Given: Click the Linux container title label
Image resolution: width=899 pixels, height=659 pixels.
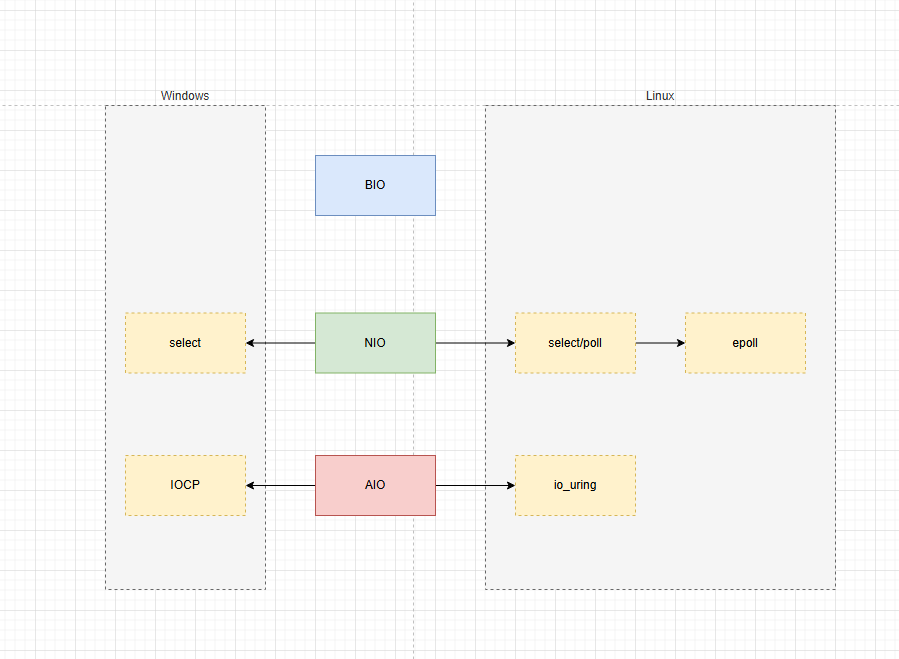Looking at the screenshot, I should (x=660, y=96).
